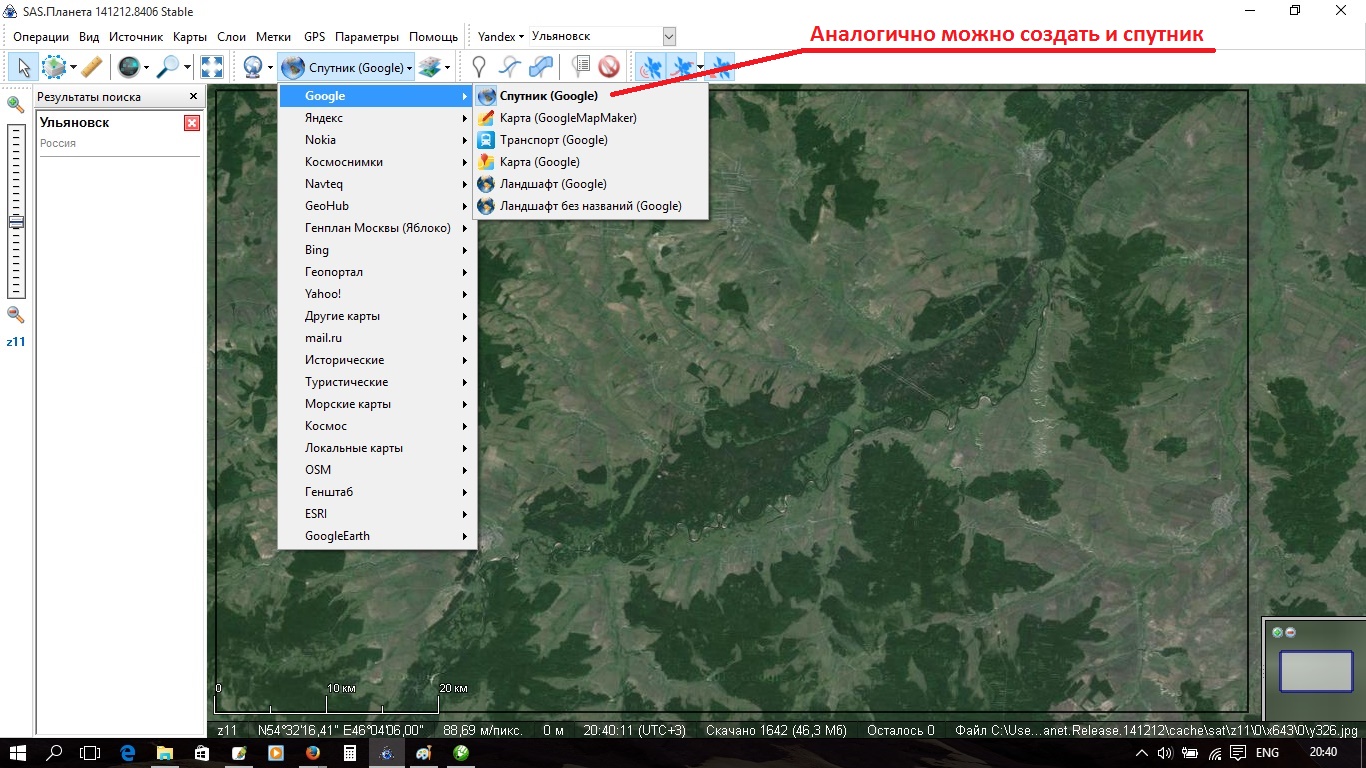Click the add polygon mark icon
1366x768 pixels.
click(x=541, y=67)
